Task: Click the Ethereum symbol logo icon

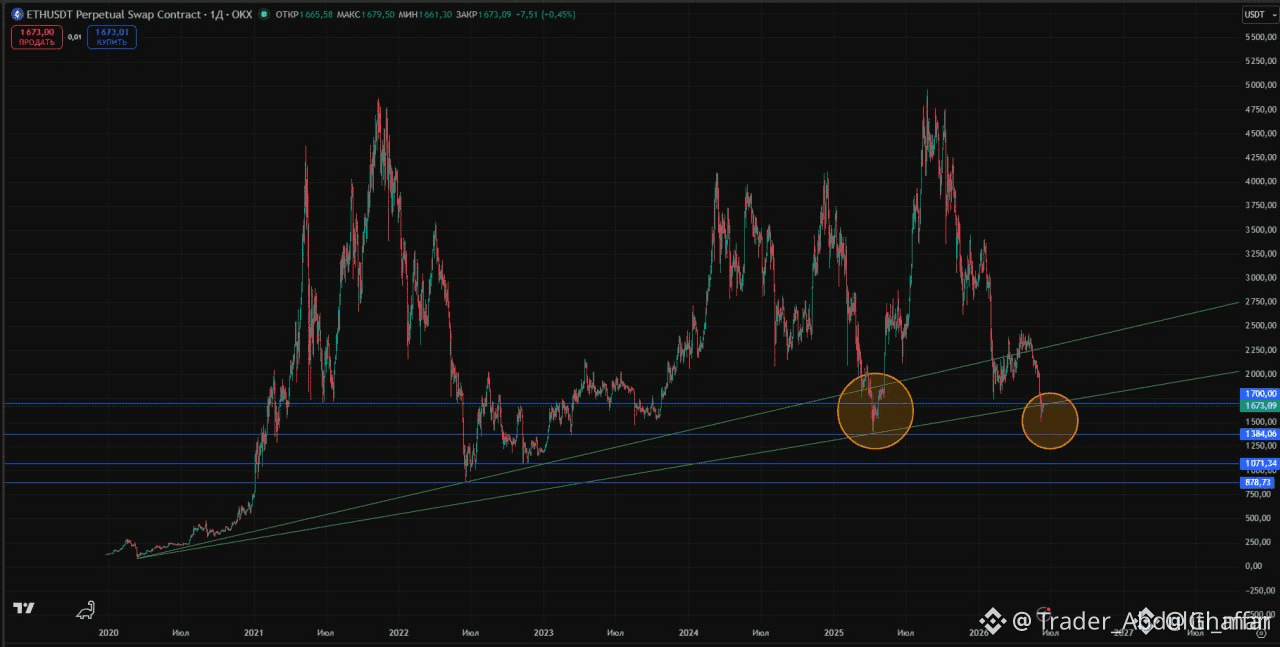Action: 17,15
